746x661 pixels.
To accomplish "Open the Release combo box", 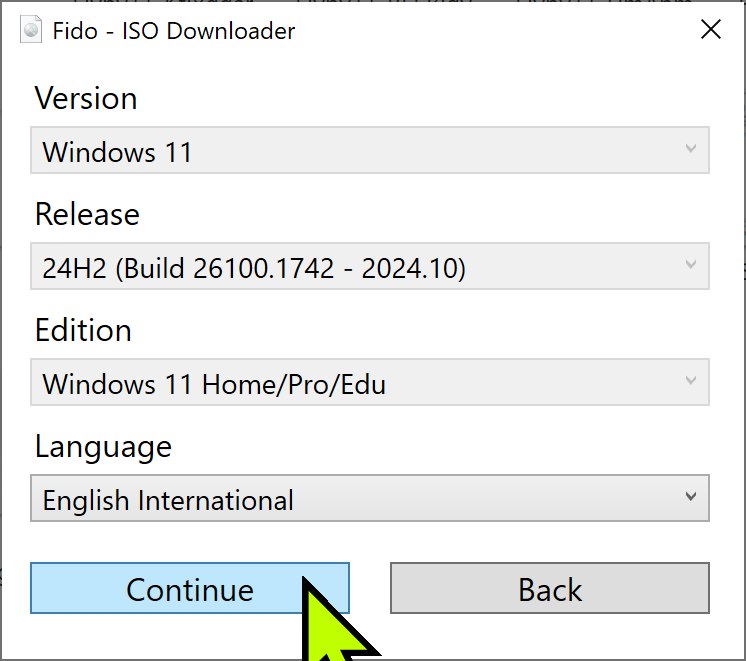I will (x=369, y=267).
